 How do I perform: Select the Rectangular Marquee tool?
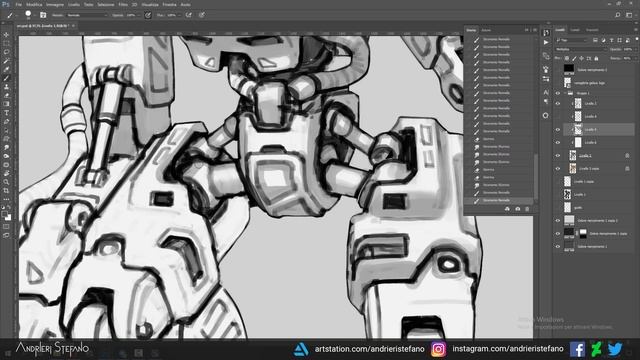[x=6, y=44]
